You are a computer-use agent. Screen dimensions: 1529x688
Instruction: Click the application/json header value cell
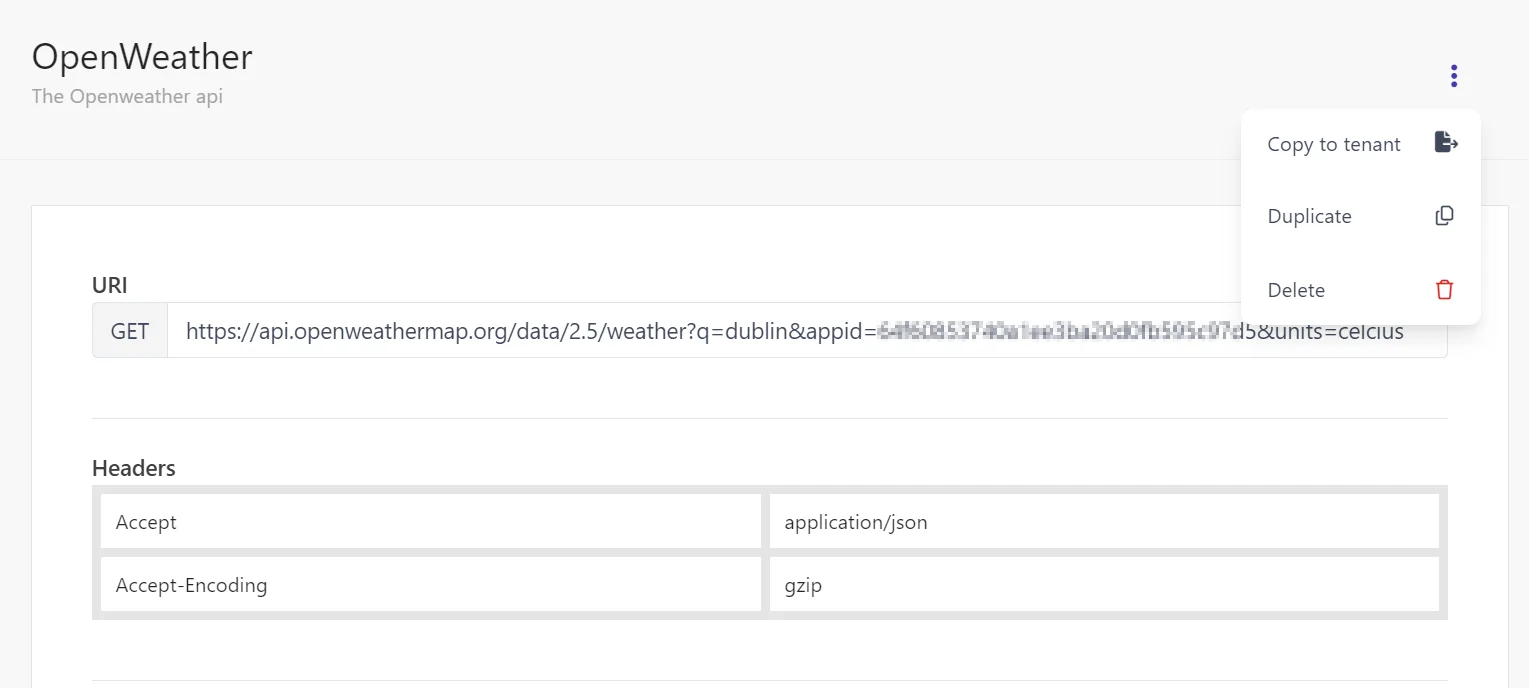pos(1104,522)
